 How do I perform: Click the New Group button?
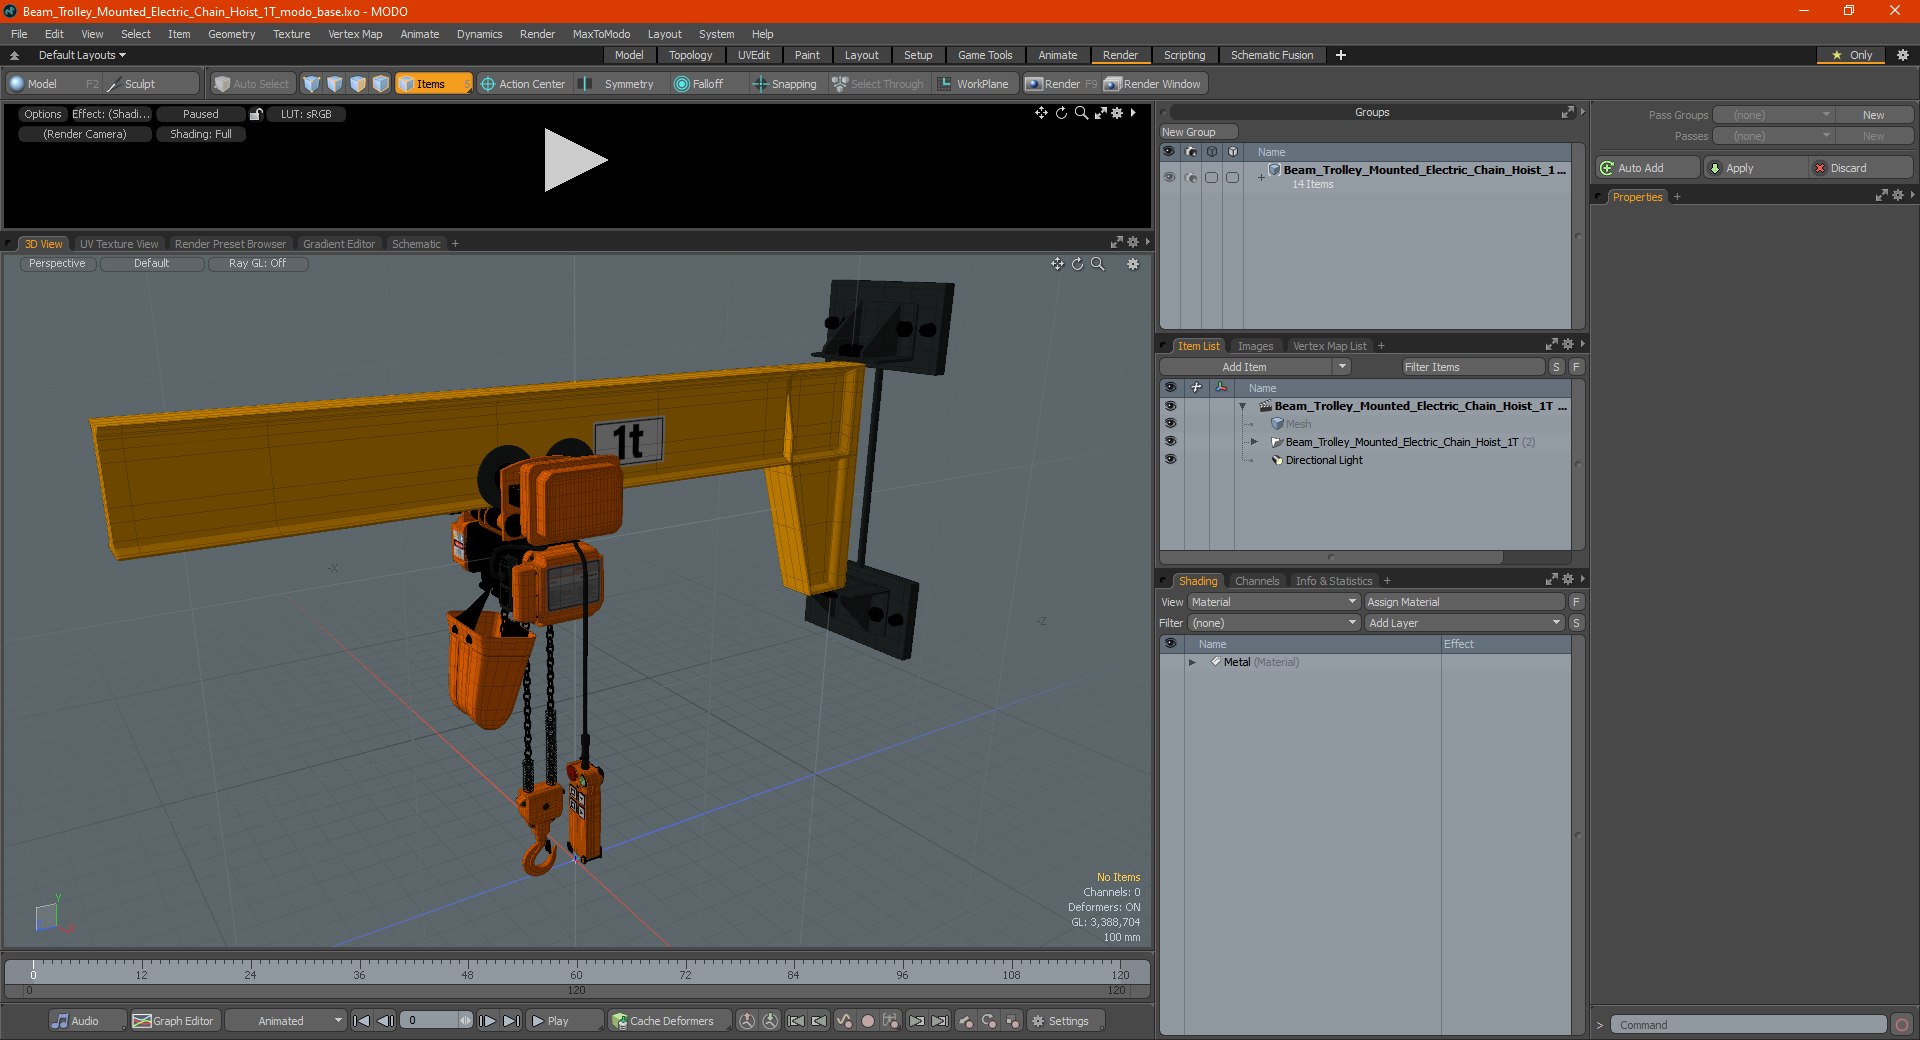[1198, 132]
